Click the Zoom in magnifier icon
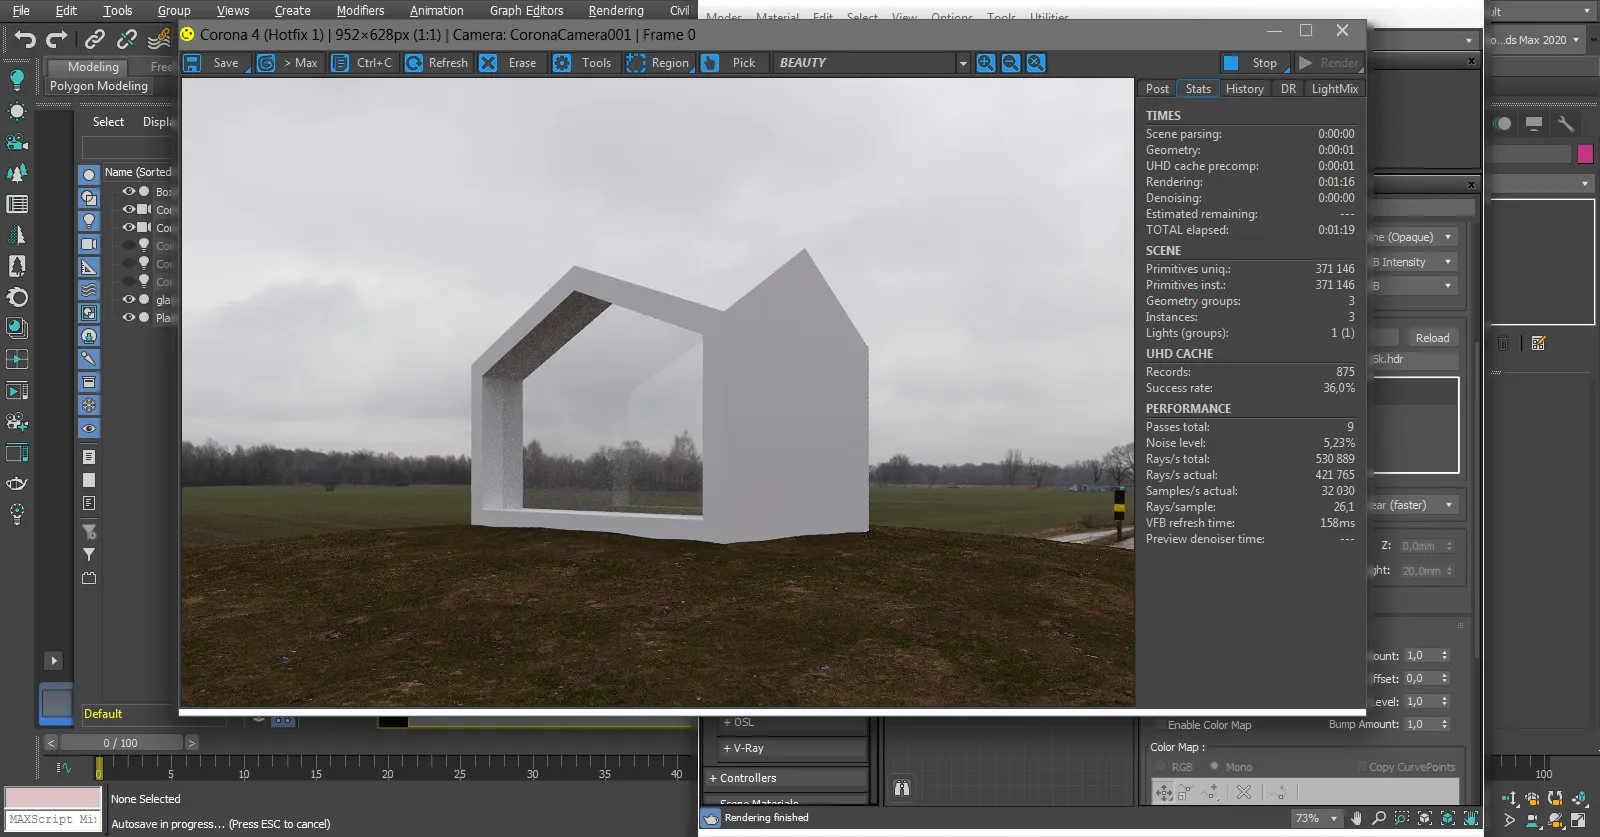1600x837 pixels. (x=986, y=63)
